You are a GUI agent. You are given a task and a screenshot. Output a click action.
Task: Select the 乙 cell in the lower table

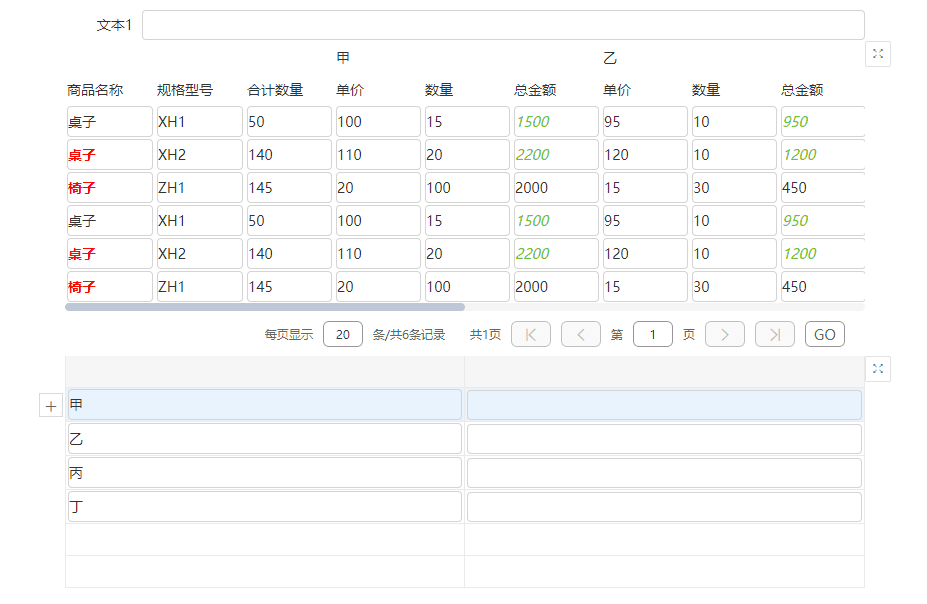265,439
